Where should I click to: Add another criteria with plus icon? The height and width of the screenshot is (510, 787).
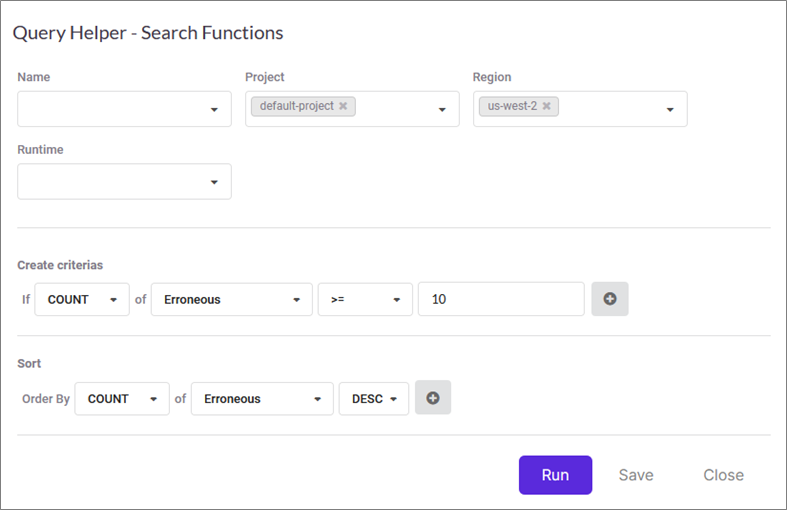pyautogui.click(x=610, y=299)
